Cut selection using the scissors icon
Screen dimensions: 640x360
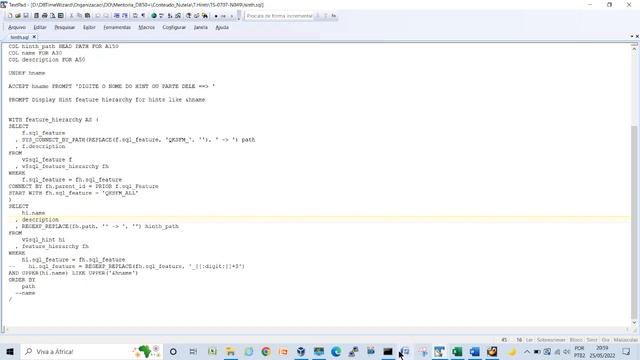point(71,16)
